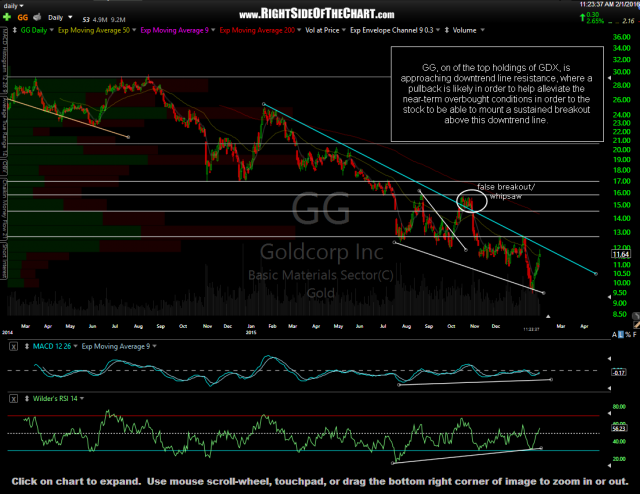The width and height of the screenshot is (640, 494).
Task: Close the Wilder's RSI pane with its X box
Action: [13, 399]
